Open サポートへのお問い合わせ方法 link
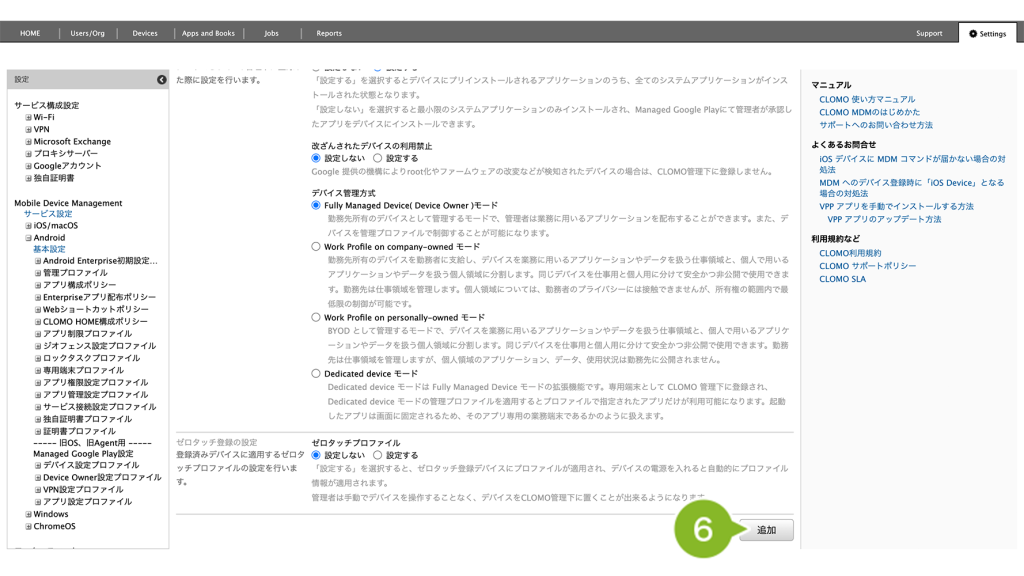 coord(876,125)
